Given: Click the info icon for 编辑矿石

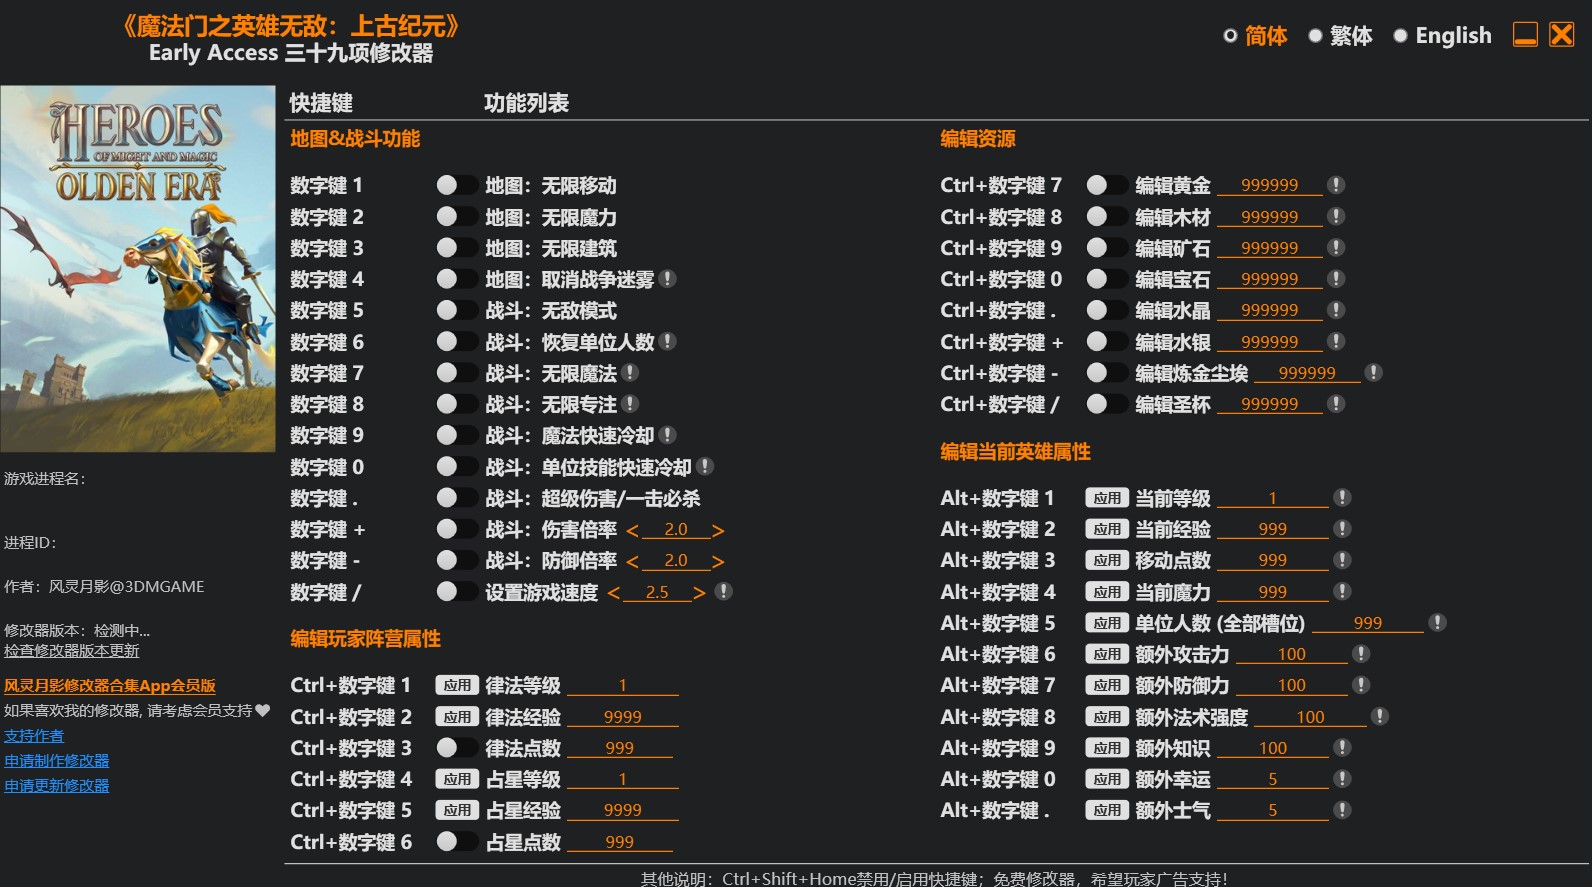Looking at the screenshot, I should [x=1336, y=247].
